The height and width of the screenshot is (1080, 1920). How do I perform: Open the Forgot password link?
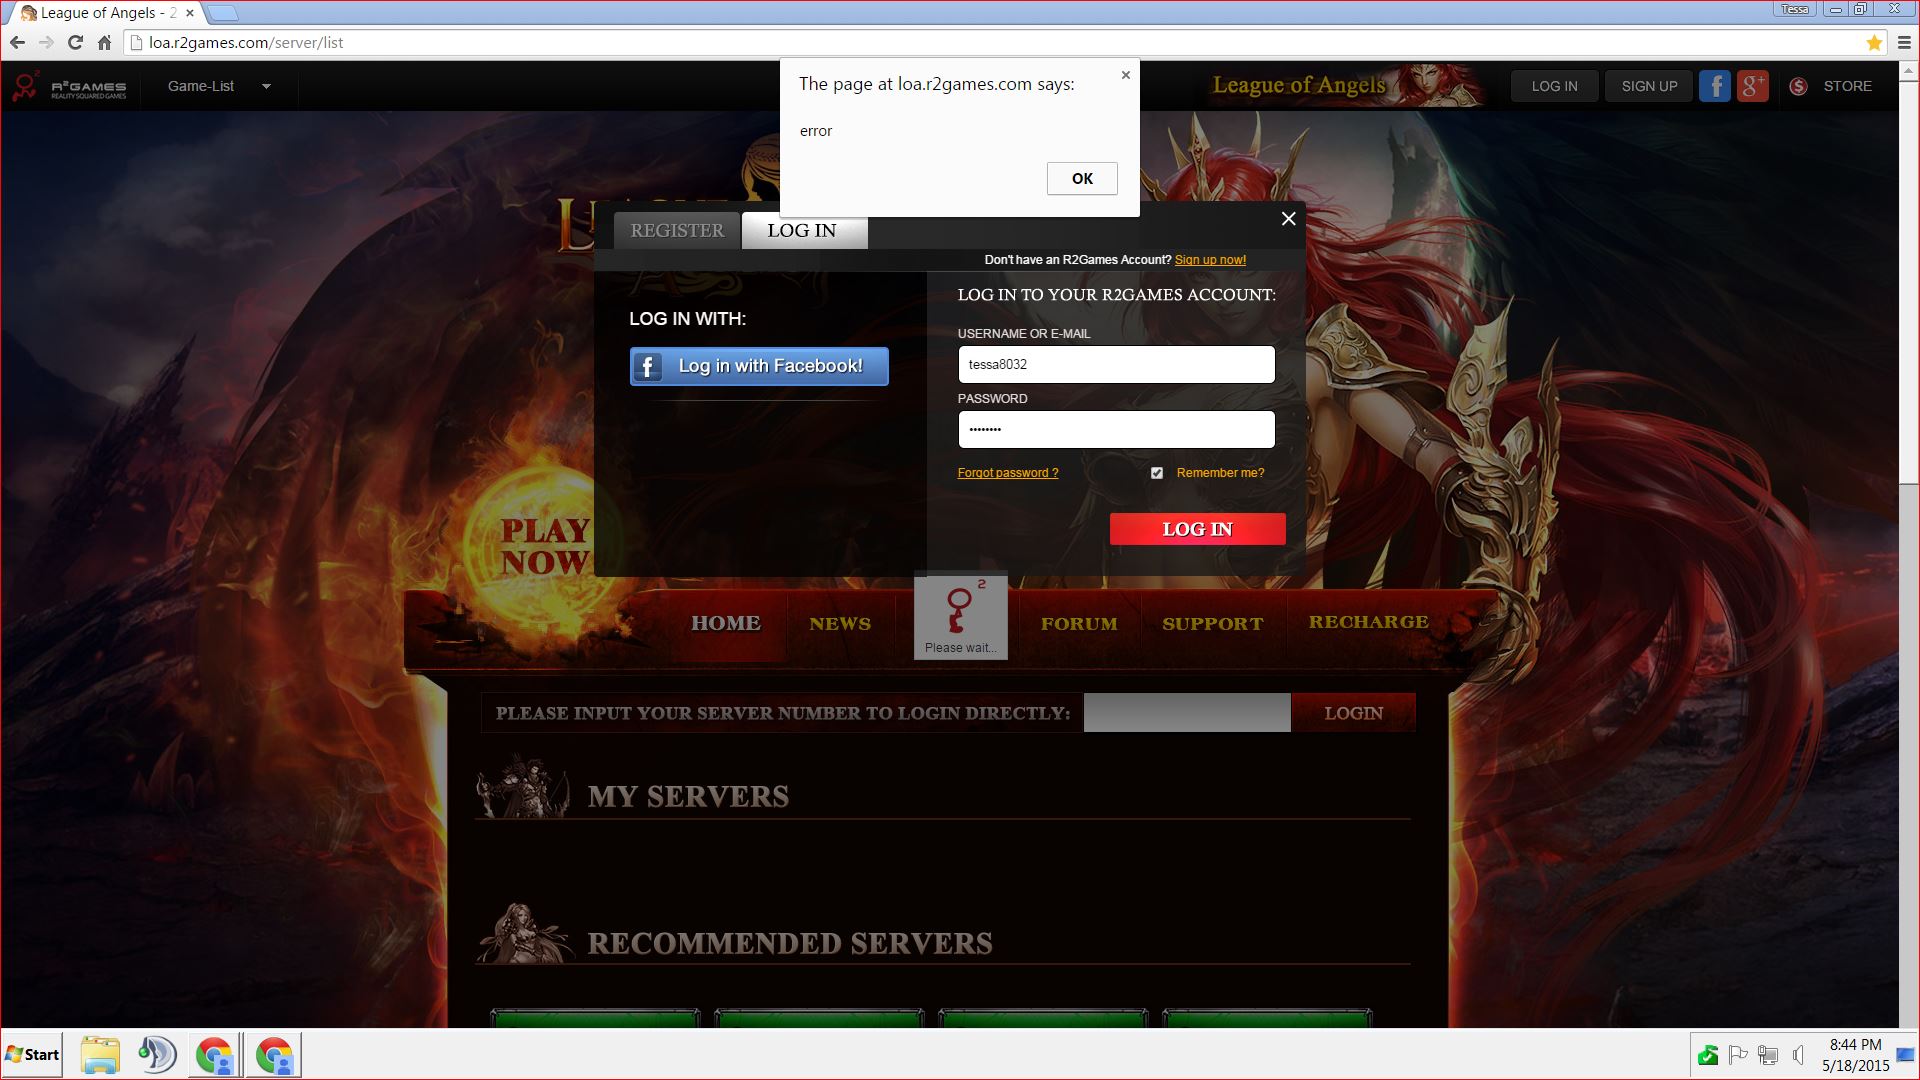tap(1007, 473)
